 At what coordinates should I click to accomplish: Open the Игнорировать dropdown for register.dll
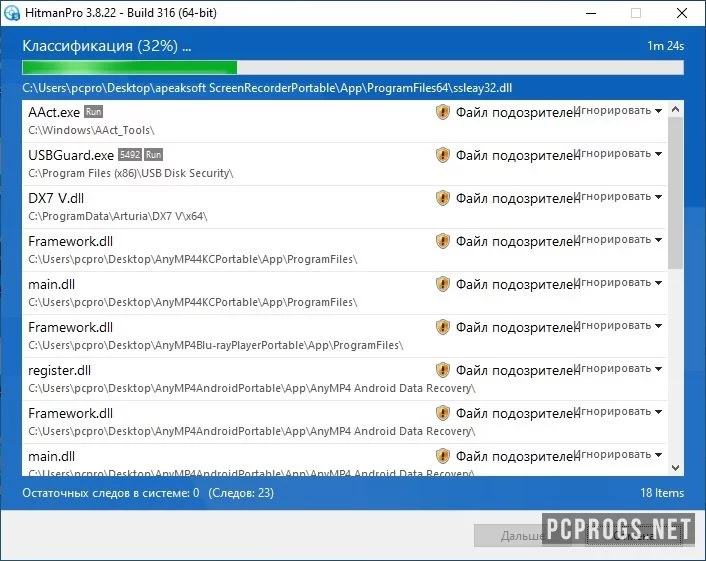(x=618, y=368)
